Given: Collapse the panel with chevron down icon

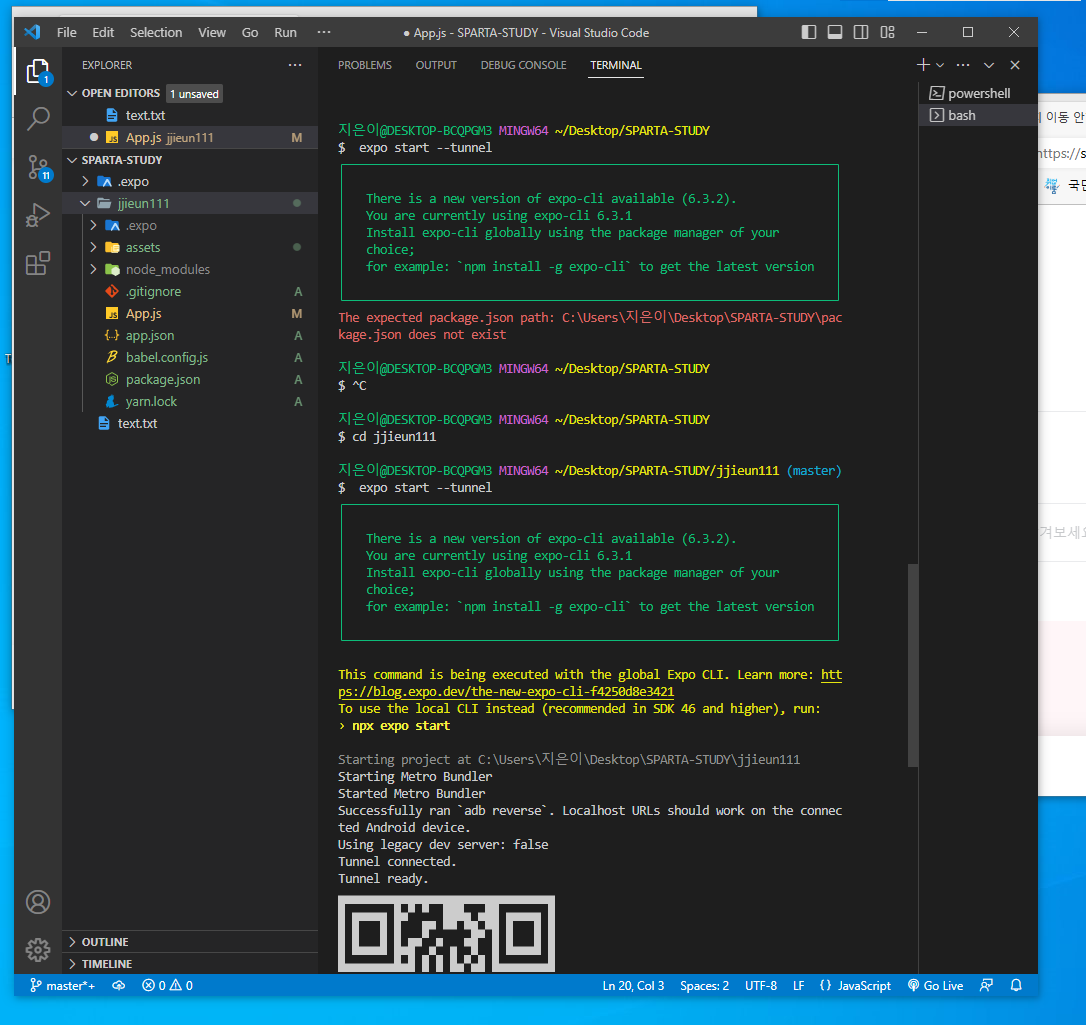Looking at the screenshot, I should (x=989, y=65).
